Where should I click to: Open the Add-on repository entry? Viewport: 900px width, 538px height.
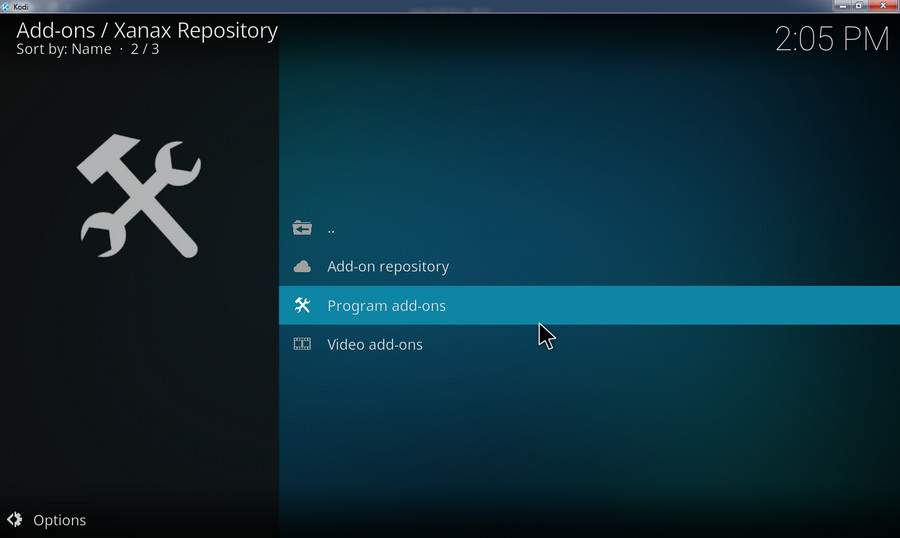coord(589,266)
